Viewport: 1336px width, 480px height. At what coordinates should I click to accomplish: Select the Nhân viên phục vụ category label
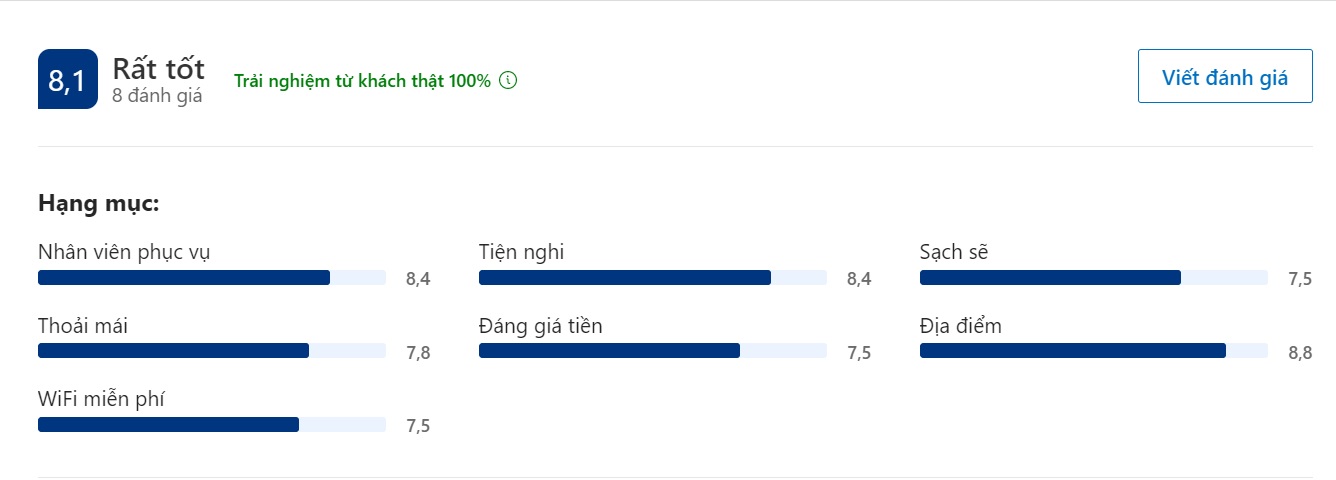coord(124,252)
